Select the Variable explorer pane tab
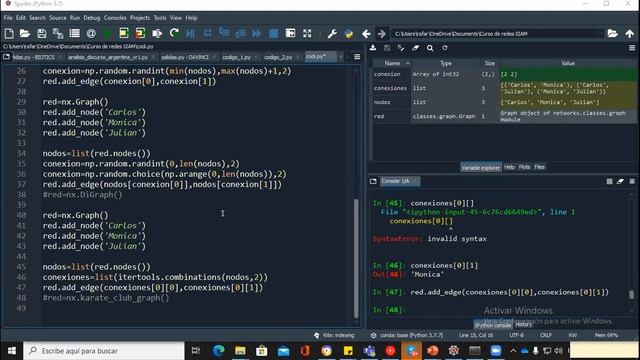Viewport: 640px width, 360px height. (x=481, y=167)
